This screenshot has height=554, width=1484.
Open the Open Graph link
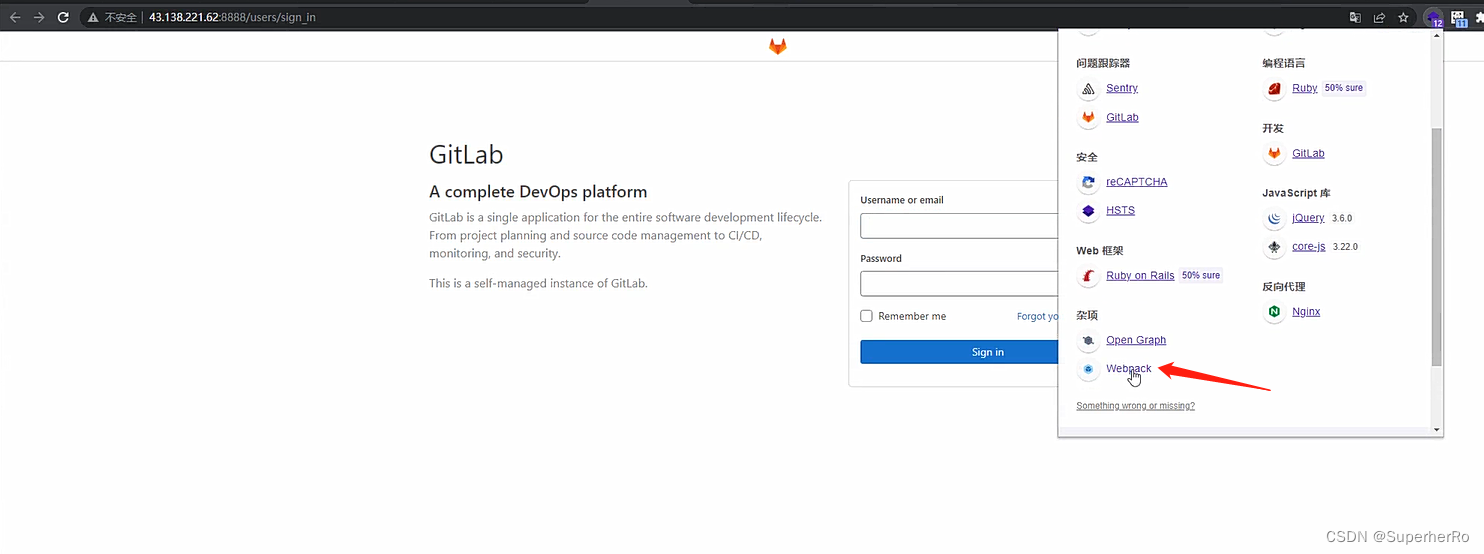1136,340
